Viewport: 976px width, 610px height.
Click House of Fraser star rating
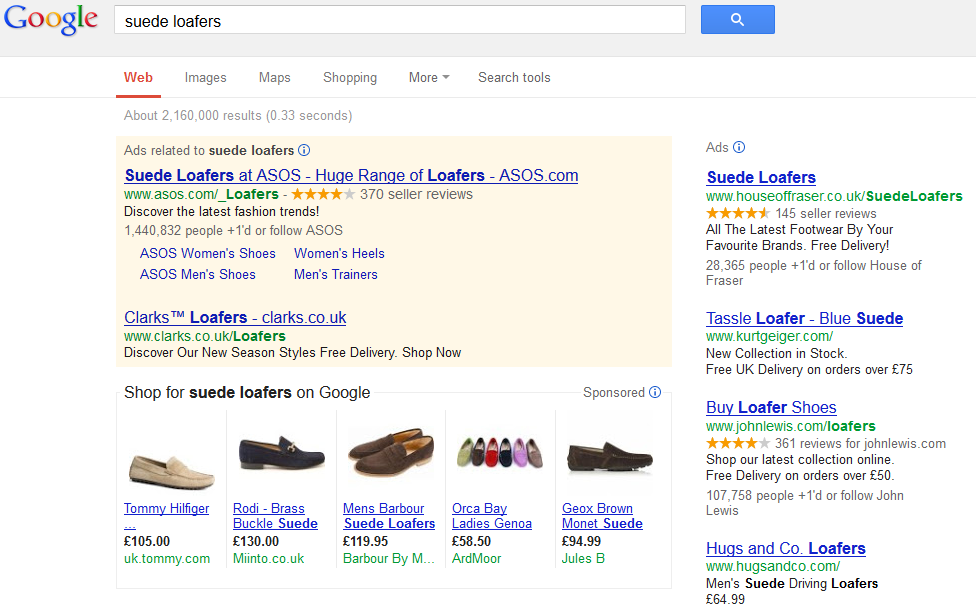tap(738, 214)
